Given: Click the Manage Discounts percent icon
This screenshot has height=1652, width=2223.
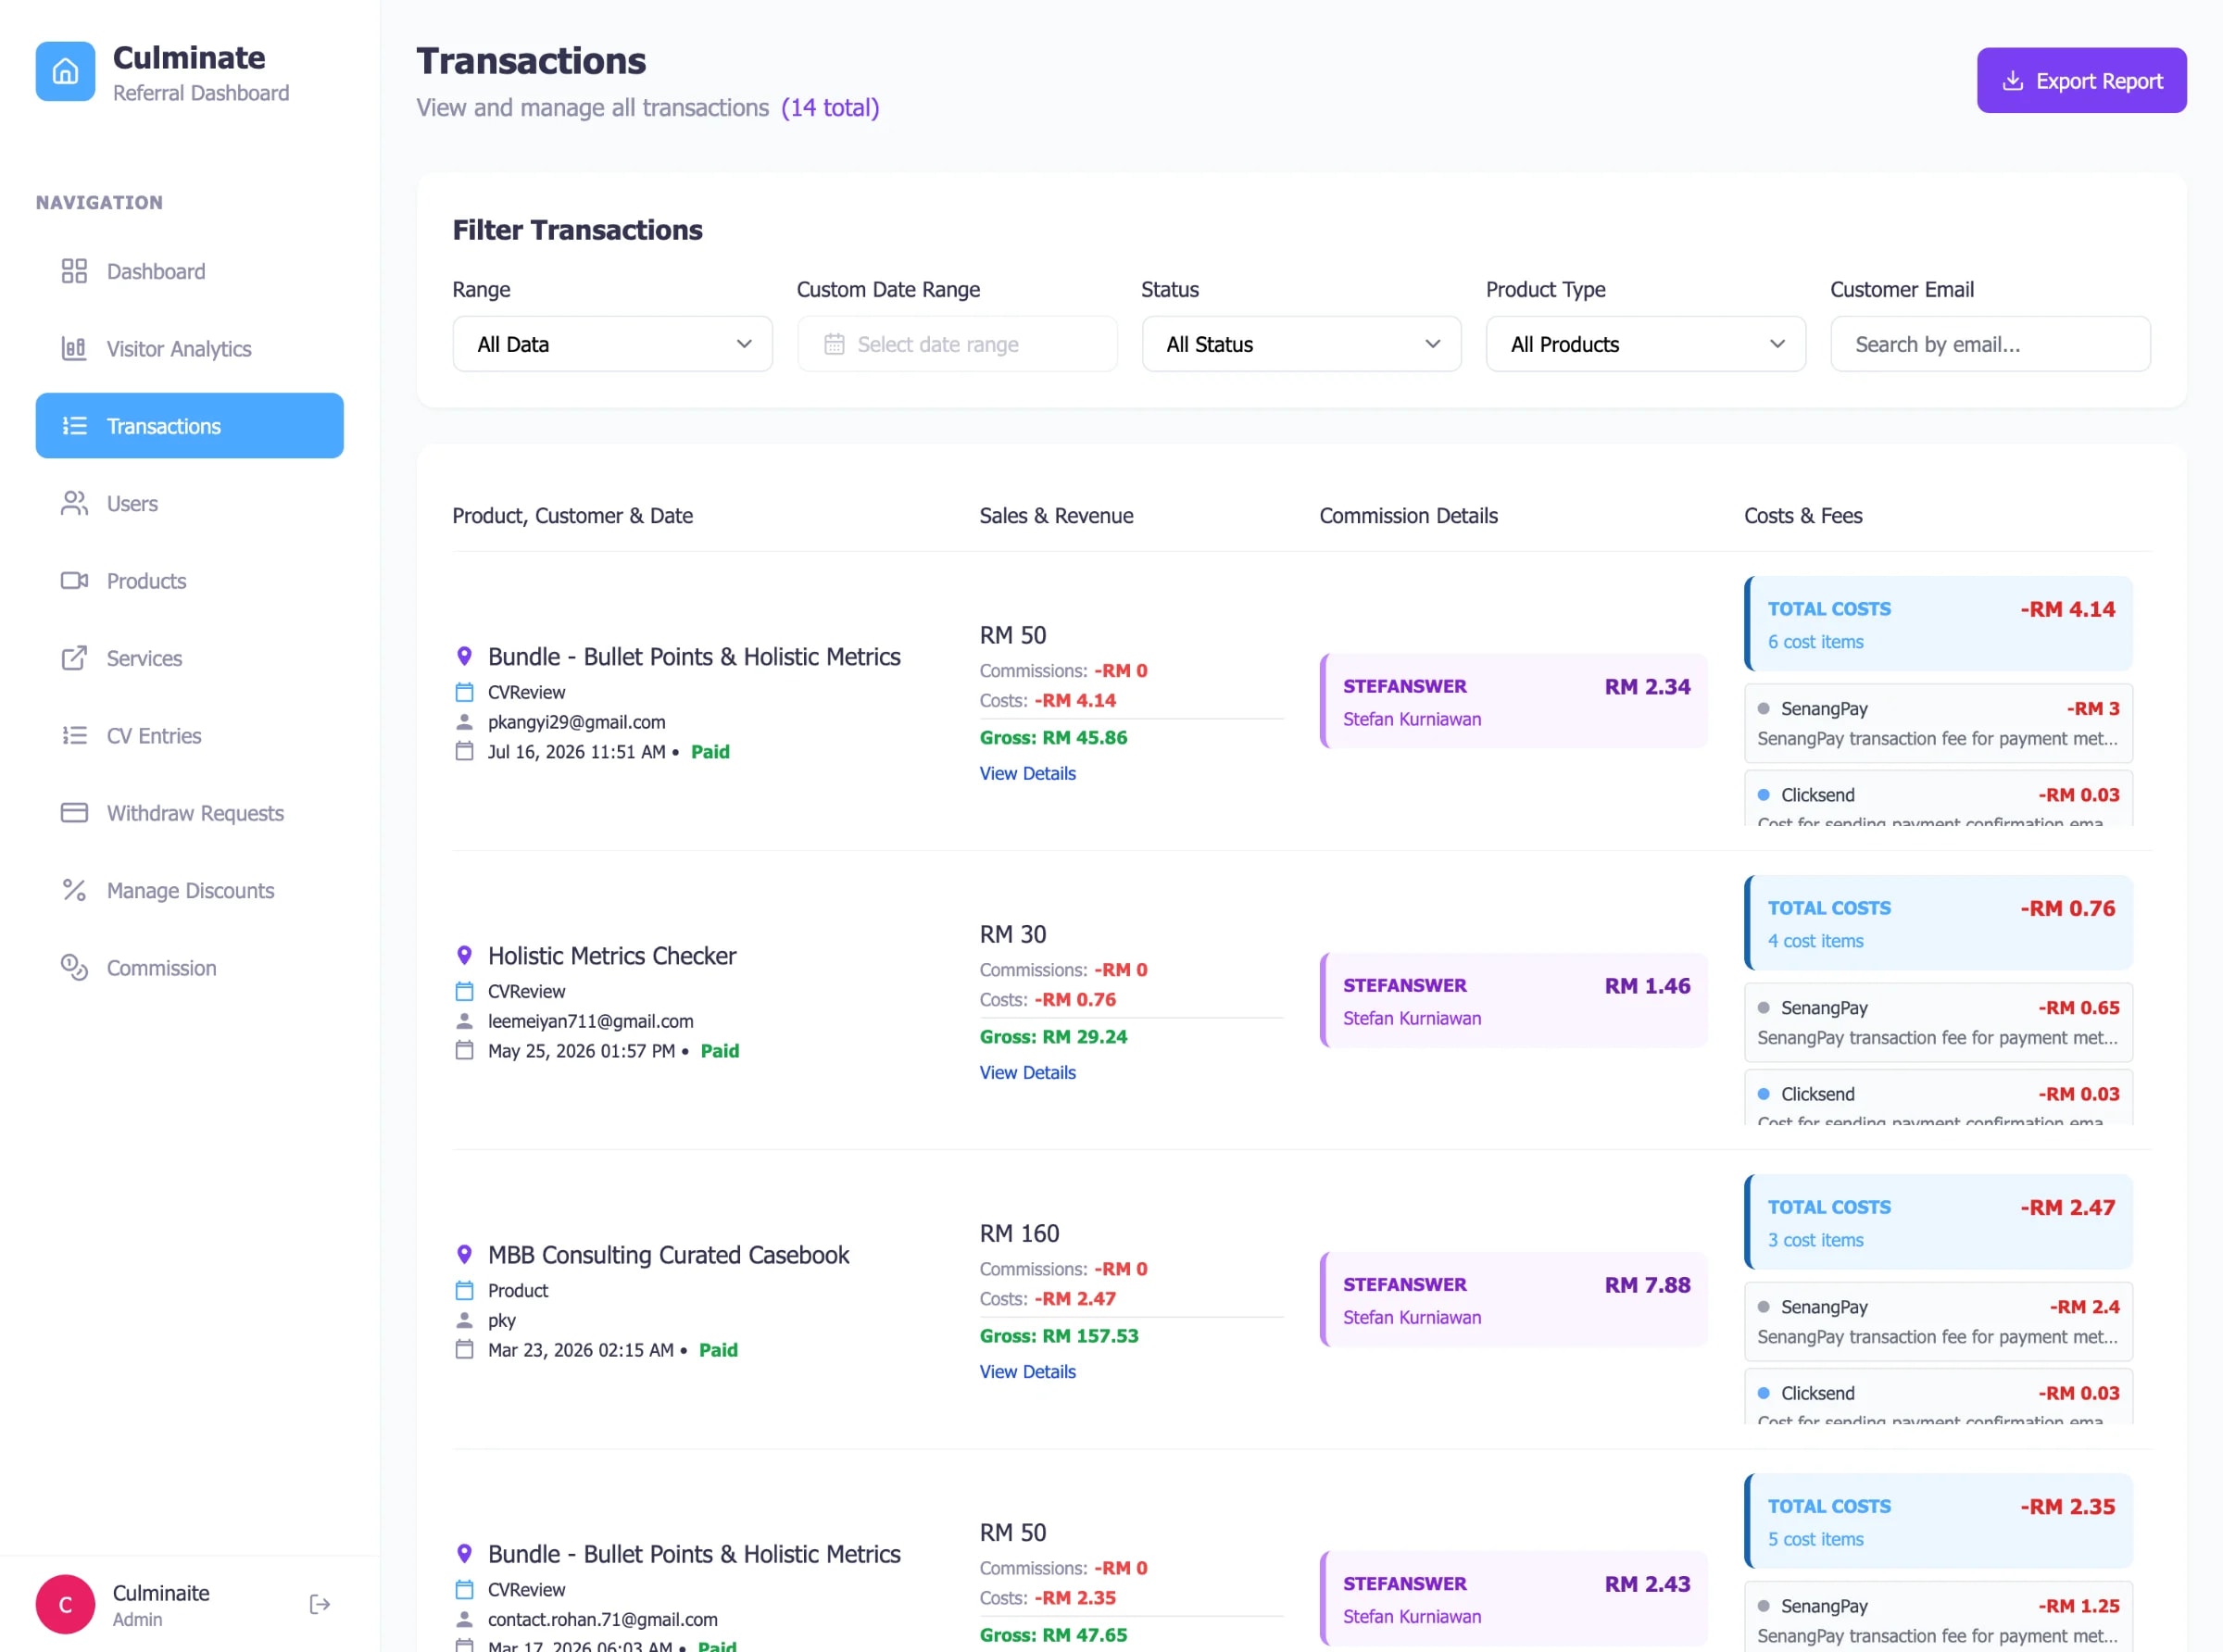Looking at the screenshot, I should [74, 890].
